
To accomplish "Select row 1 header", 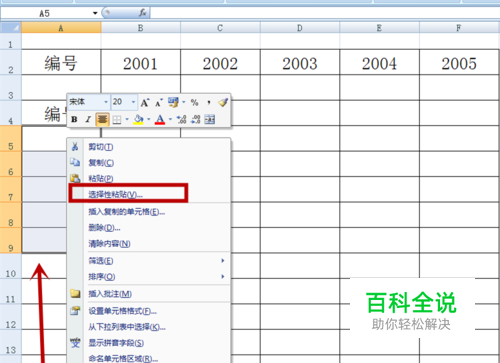I will point(11,41).
